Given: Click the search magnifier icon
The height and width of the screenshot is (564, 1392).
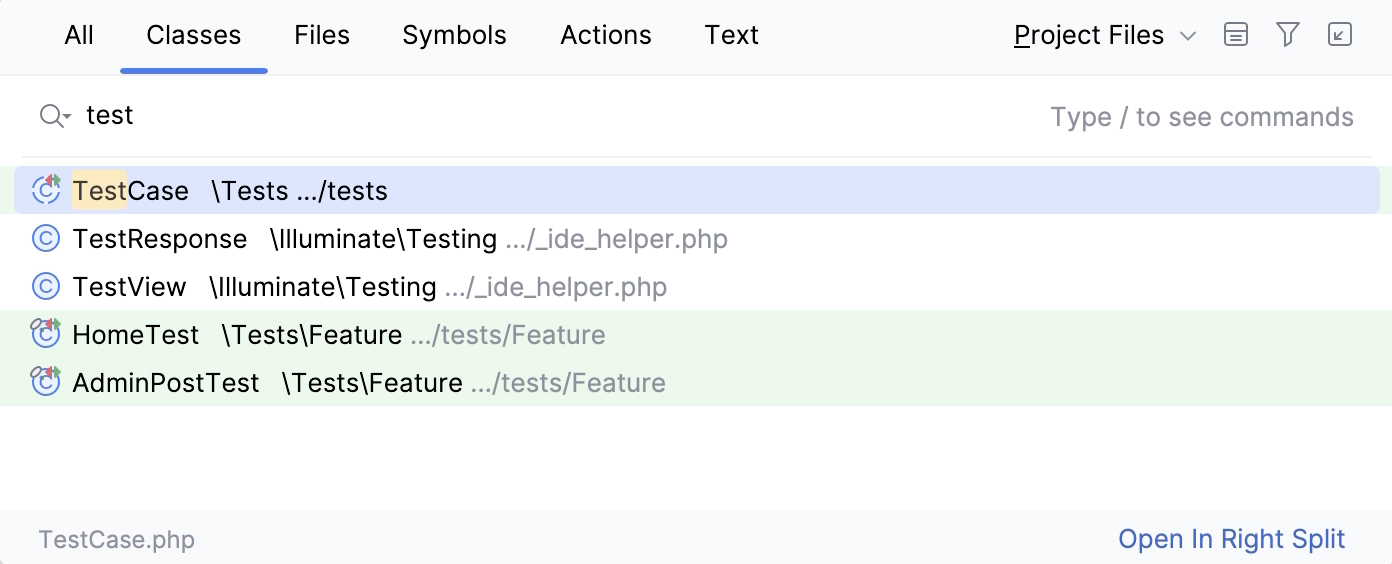Looking at the screenshot, I should [50, 116].
